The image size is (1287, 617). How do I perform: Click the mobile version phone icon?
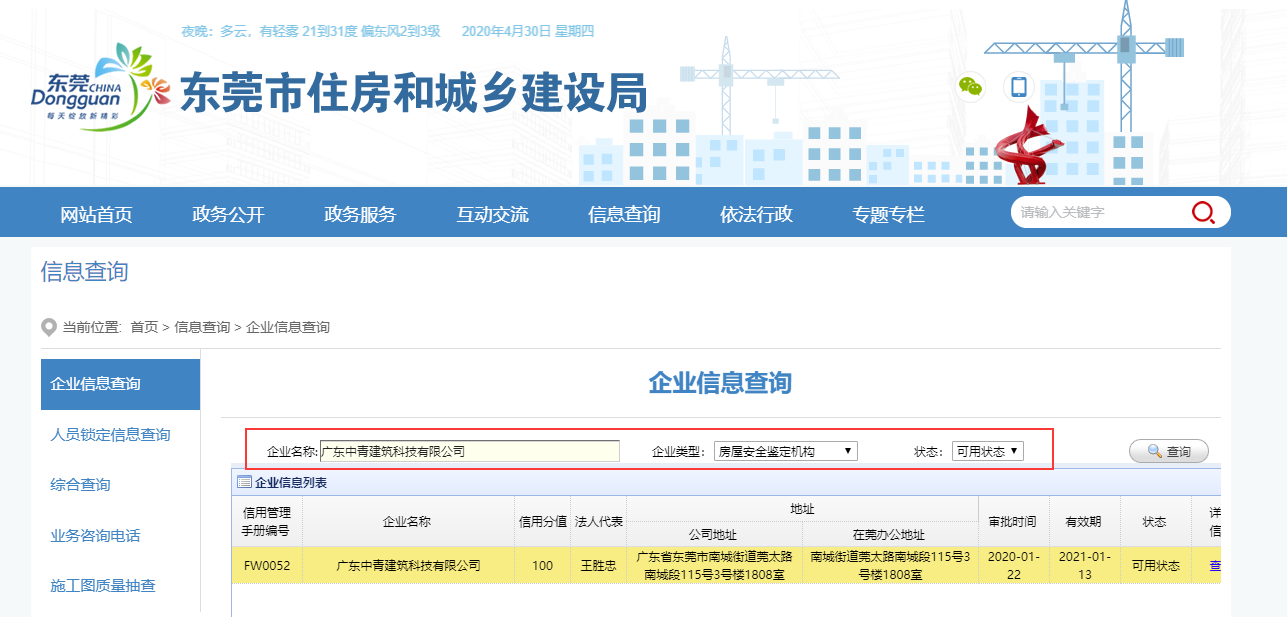pos(1018,87)
